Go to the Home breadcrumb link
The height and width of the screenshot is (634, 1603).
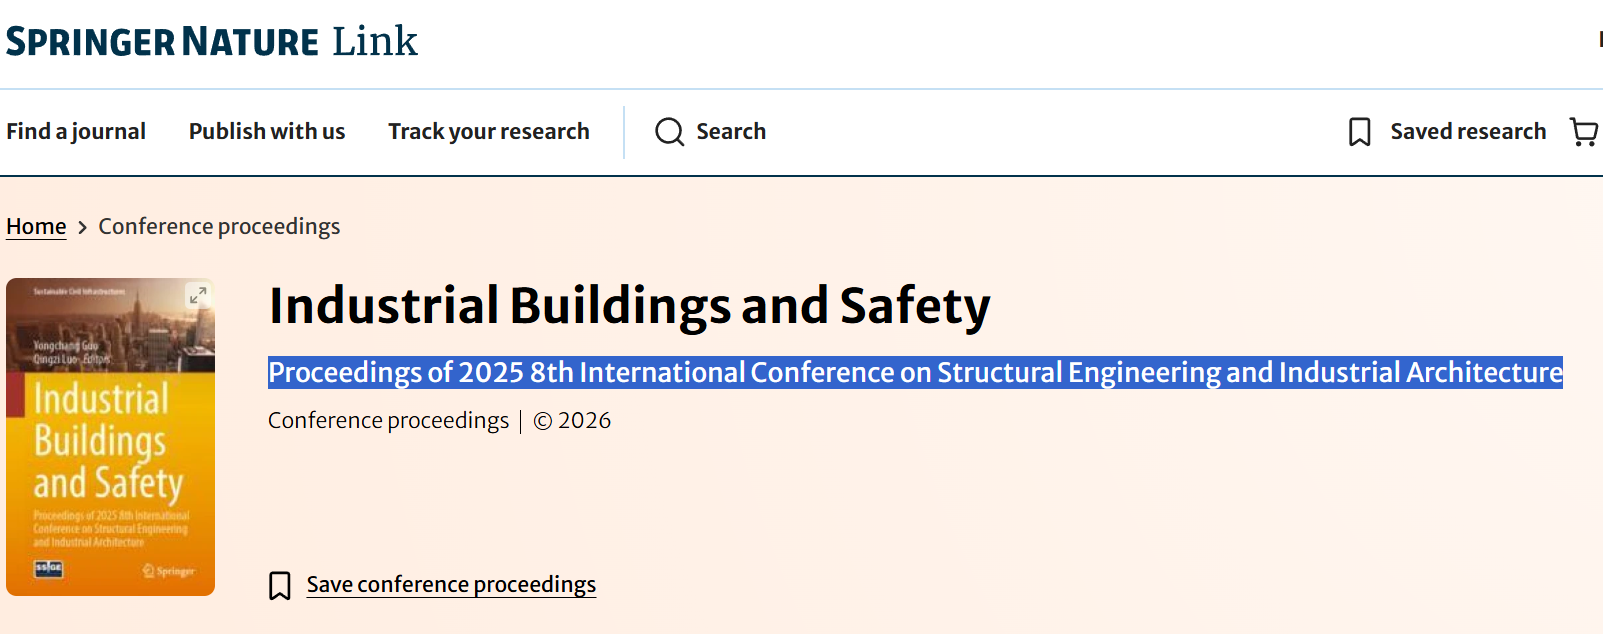pos(36,227)
